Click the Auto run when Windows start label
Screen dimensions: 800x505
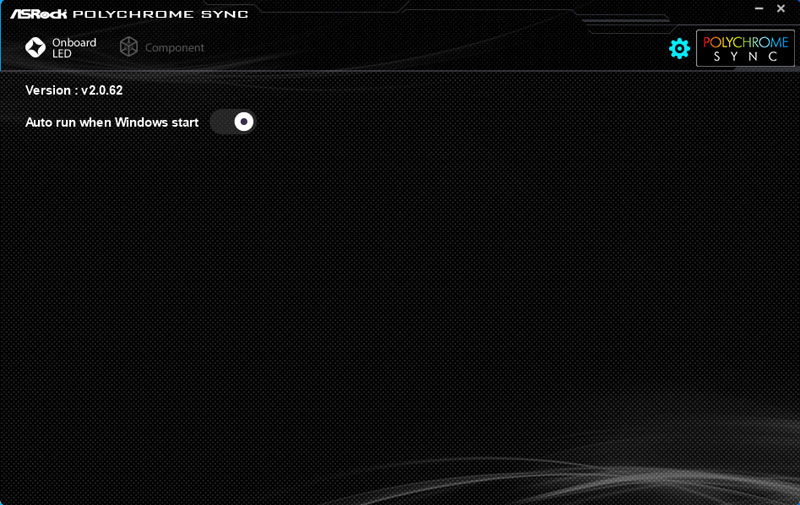112,122
